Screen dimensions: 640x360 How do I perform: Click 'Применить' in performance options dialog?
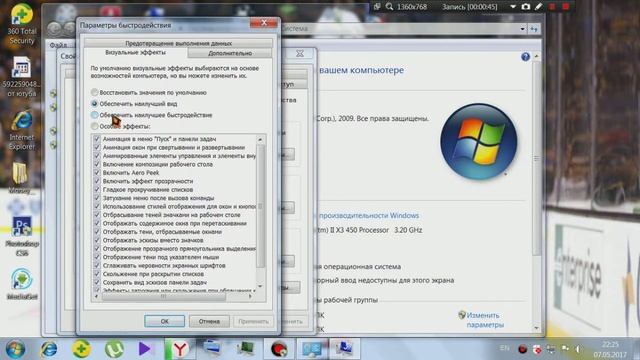[253, 321]
